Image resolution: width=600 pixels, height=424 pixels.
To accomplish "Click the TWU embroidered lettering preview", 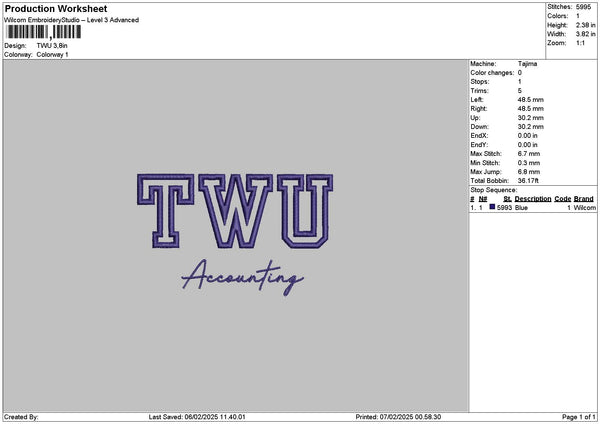I will pos(235,211).
